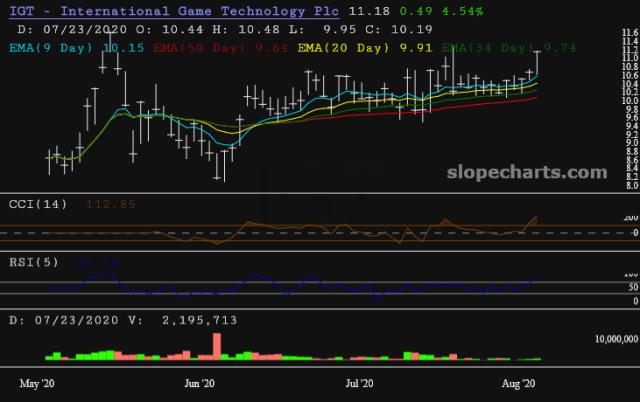The image size is (640, 402).
Task: Click the RSI(5) indicator label
Action: point(34,262)
